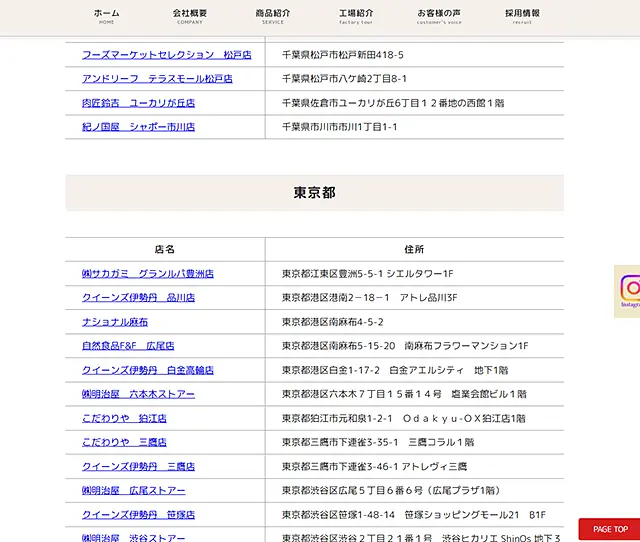
Task: Select address 千葉県市川市市川1丁目1-1
Action: [x=340, y=127]
